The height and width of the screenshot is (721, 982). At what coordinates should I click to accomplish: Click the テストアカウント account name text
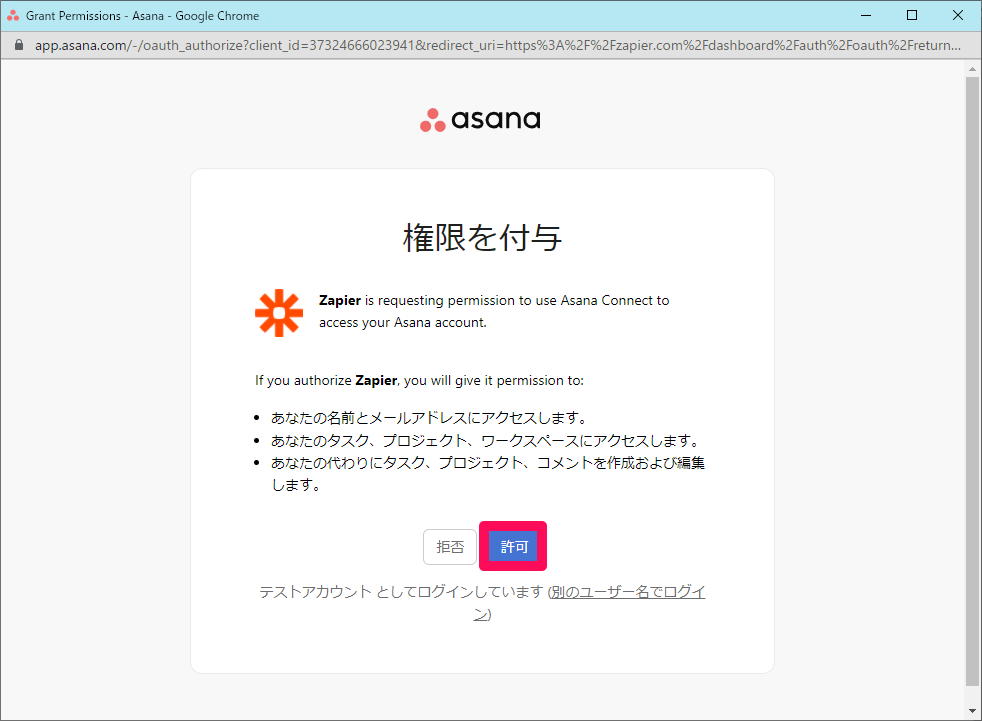coord(310,591)
